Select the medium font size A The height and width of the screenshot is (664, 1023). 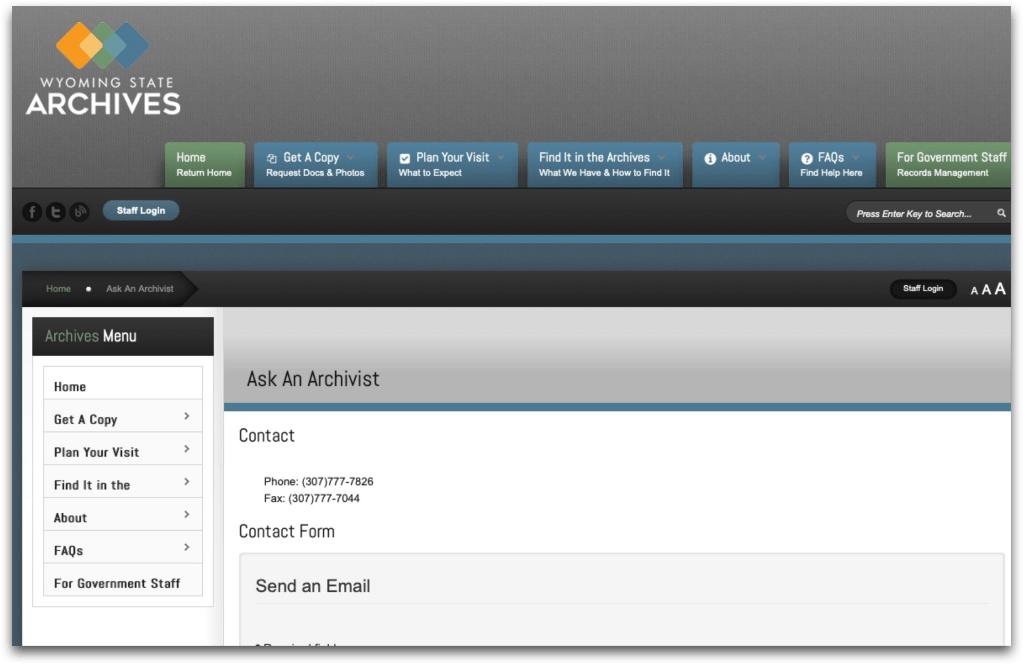pyautogui.click(x=986, y=290)
